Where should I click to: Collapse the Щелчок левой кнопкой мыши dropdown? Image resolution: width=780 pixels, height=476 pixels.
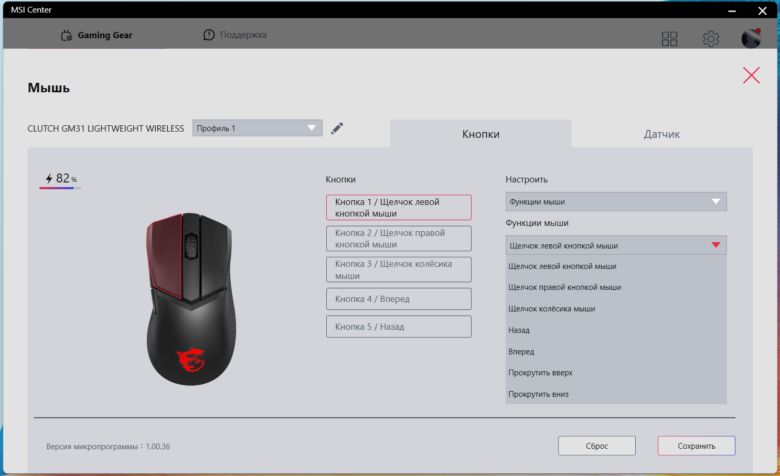coord(616,245)
